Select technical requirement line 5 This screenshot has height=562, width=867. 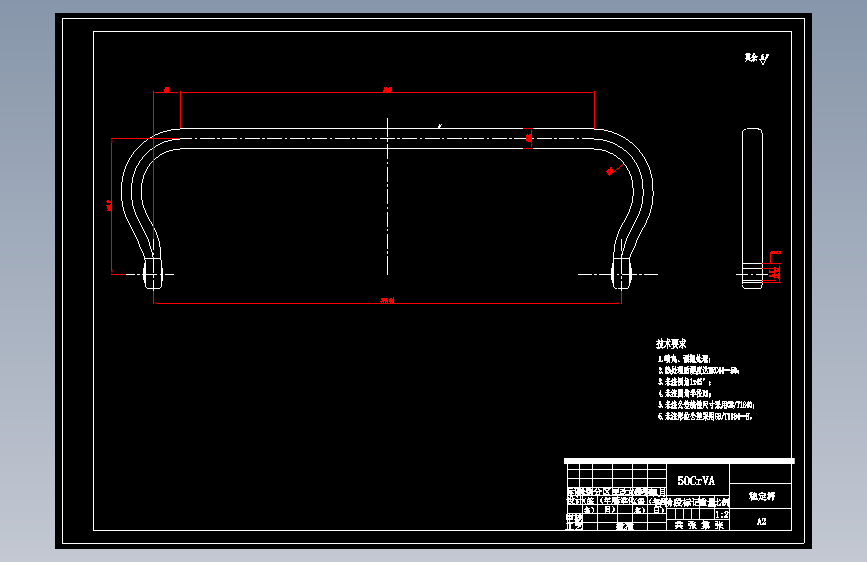click(x=706, y=405)
